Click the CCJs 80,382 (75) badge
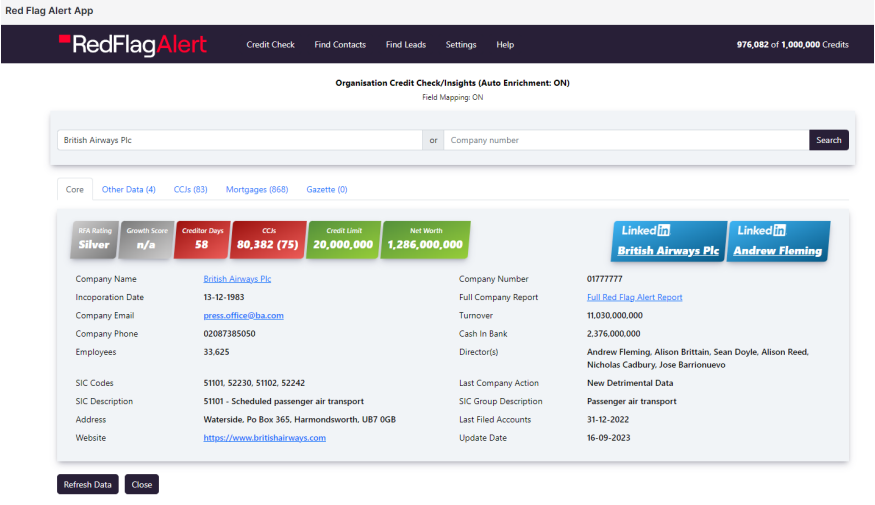This screenshot has width=875, height=505. [268, 239]
